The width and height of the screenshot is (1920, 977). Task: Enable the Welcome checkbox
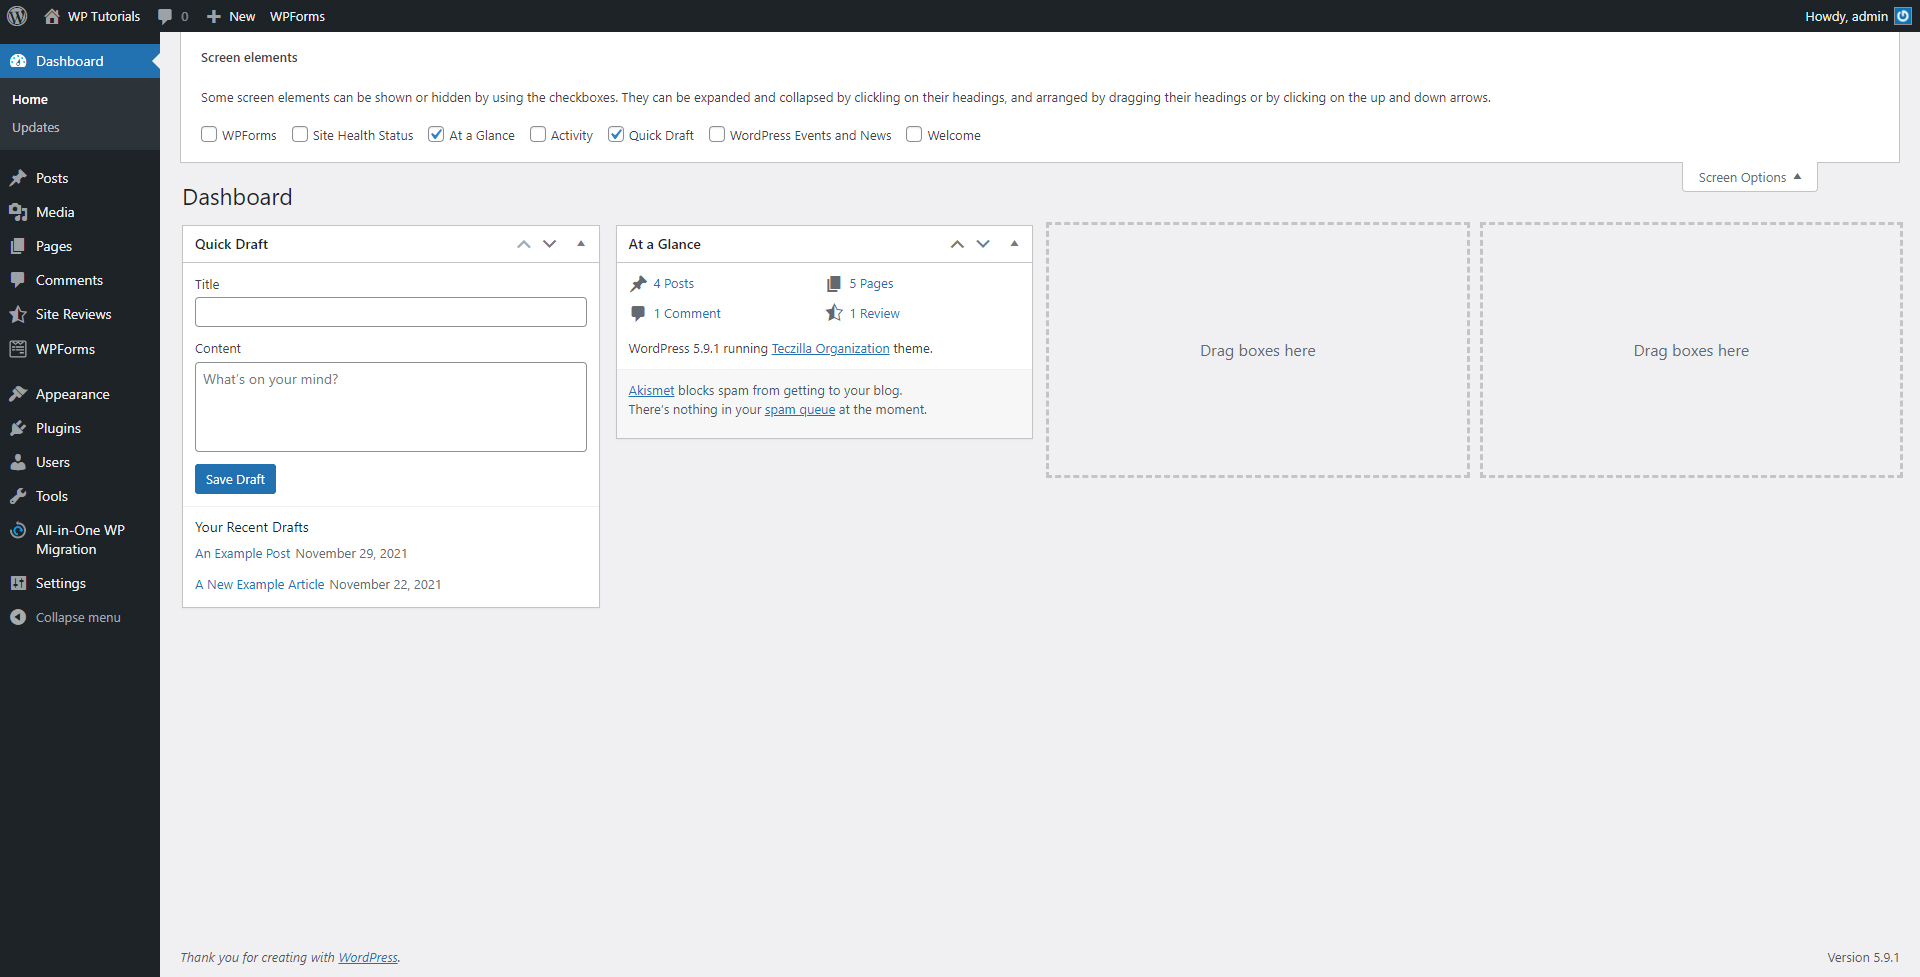(x=914, y=134)
